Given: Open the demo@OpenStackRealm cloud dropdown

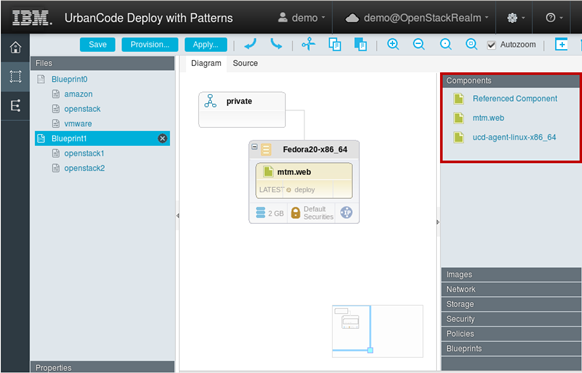Looking at the screenshot, I should tap(416, 18).
